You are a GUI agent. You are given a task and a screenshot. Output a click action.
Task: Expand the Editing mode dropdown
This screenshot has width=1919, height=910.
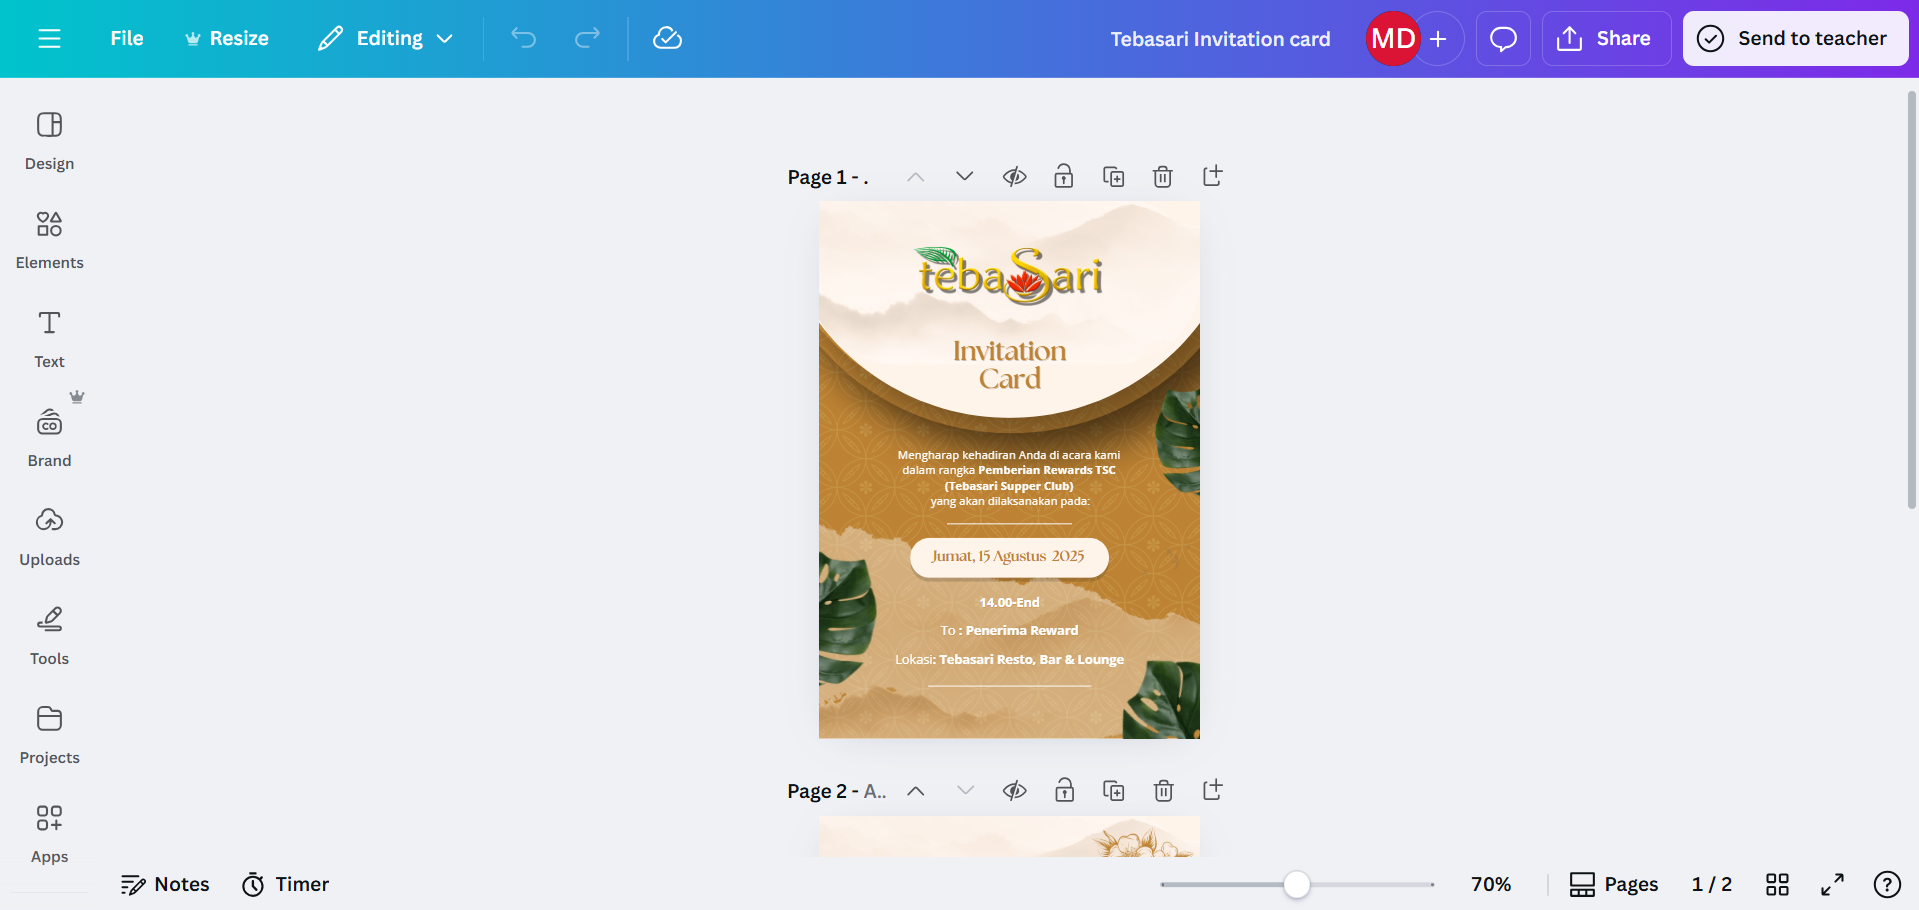385,38
